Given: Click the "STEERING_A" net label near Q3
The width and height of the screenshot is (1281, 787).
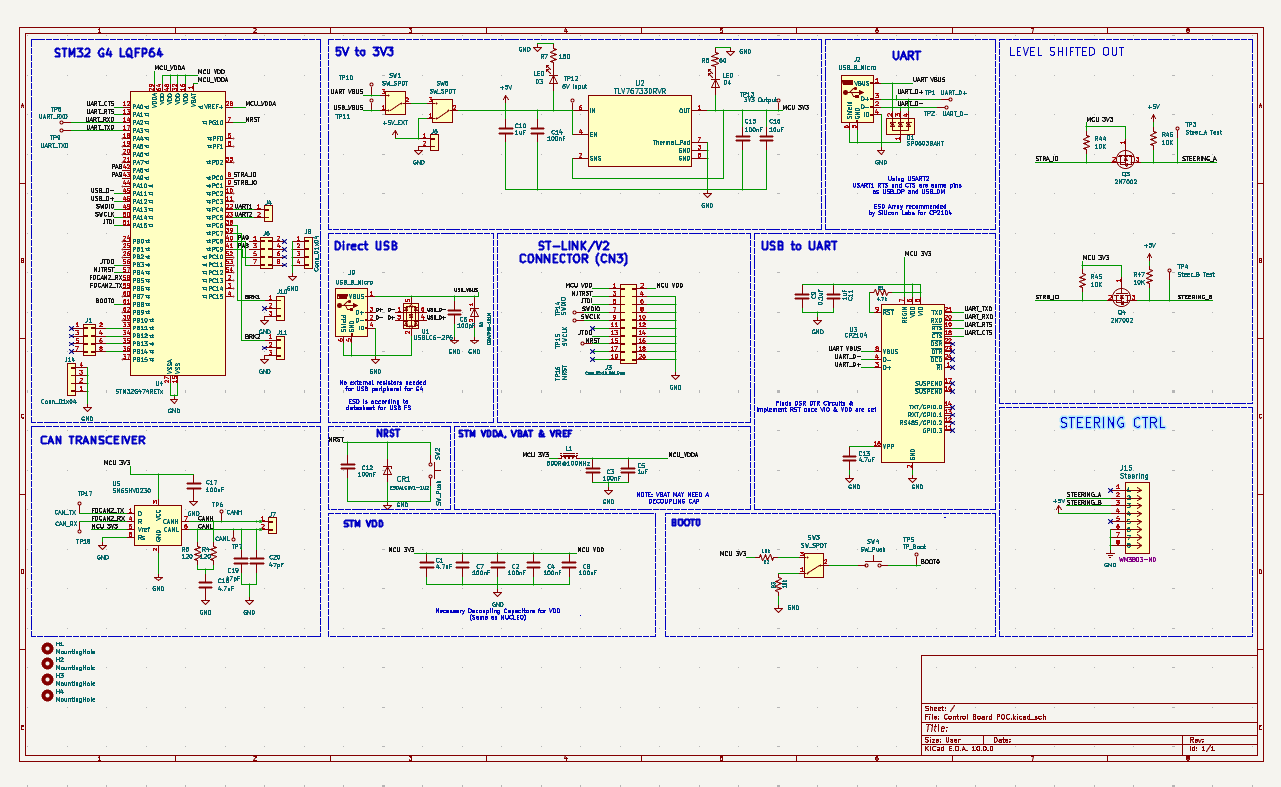Looking at the screenshot, I should point(1199,158).
